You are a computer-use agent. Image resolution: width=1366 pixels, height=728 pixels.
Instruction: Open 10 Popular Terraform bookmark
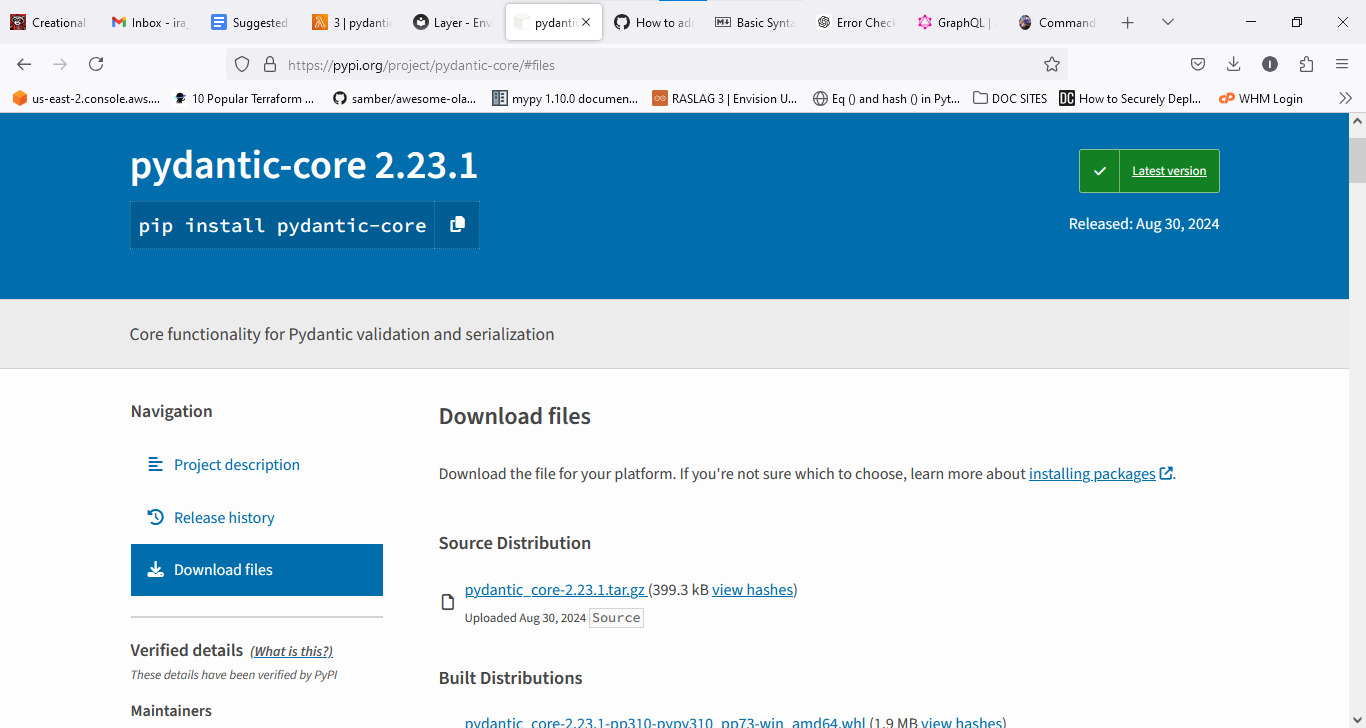point(244,98)
